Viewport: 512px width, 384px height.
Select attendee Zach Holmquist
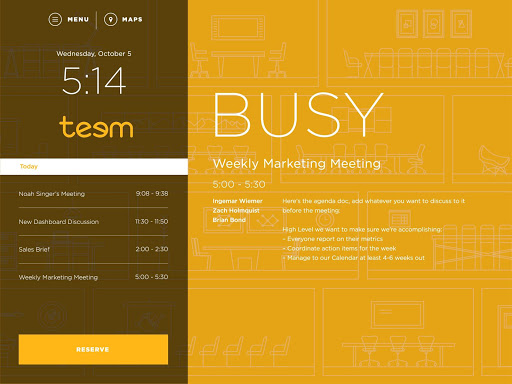(x=236, y=210)
